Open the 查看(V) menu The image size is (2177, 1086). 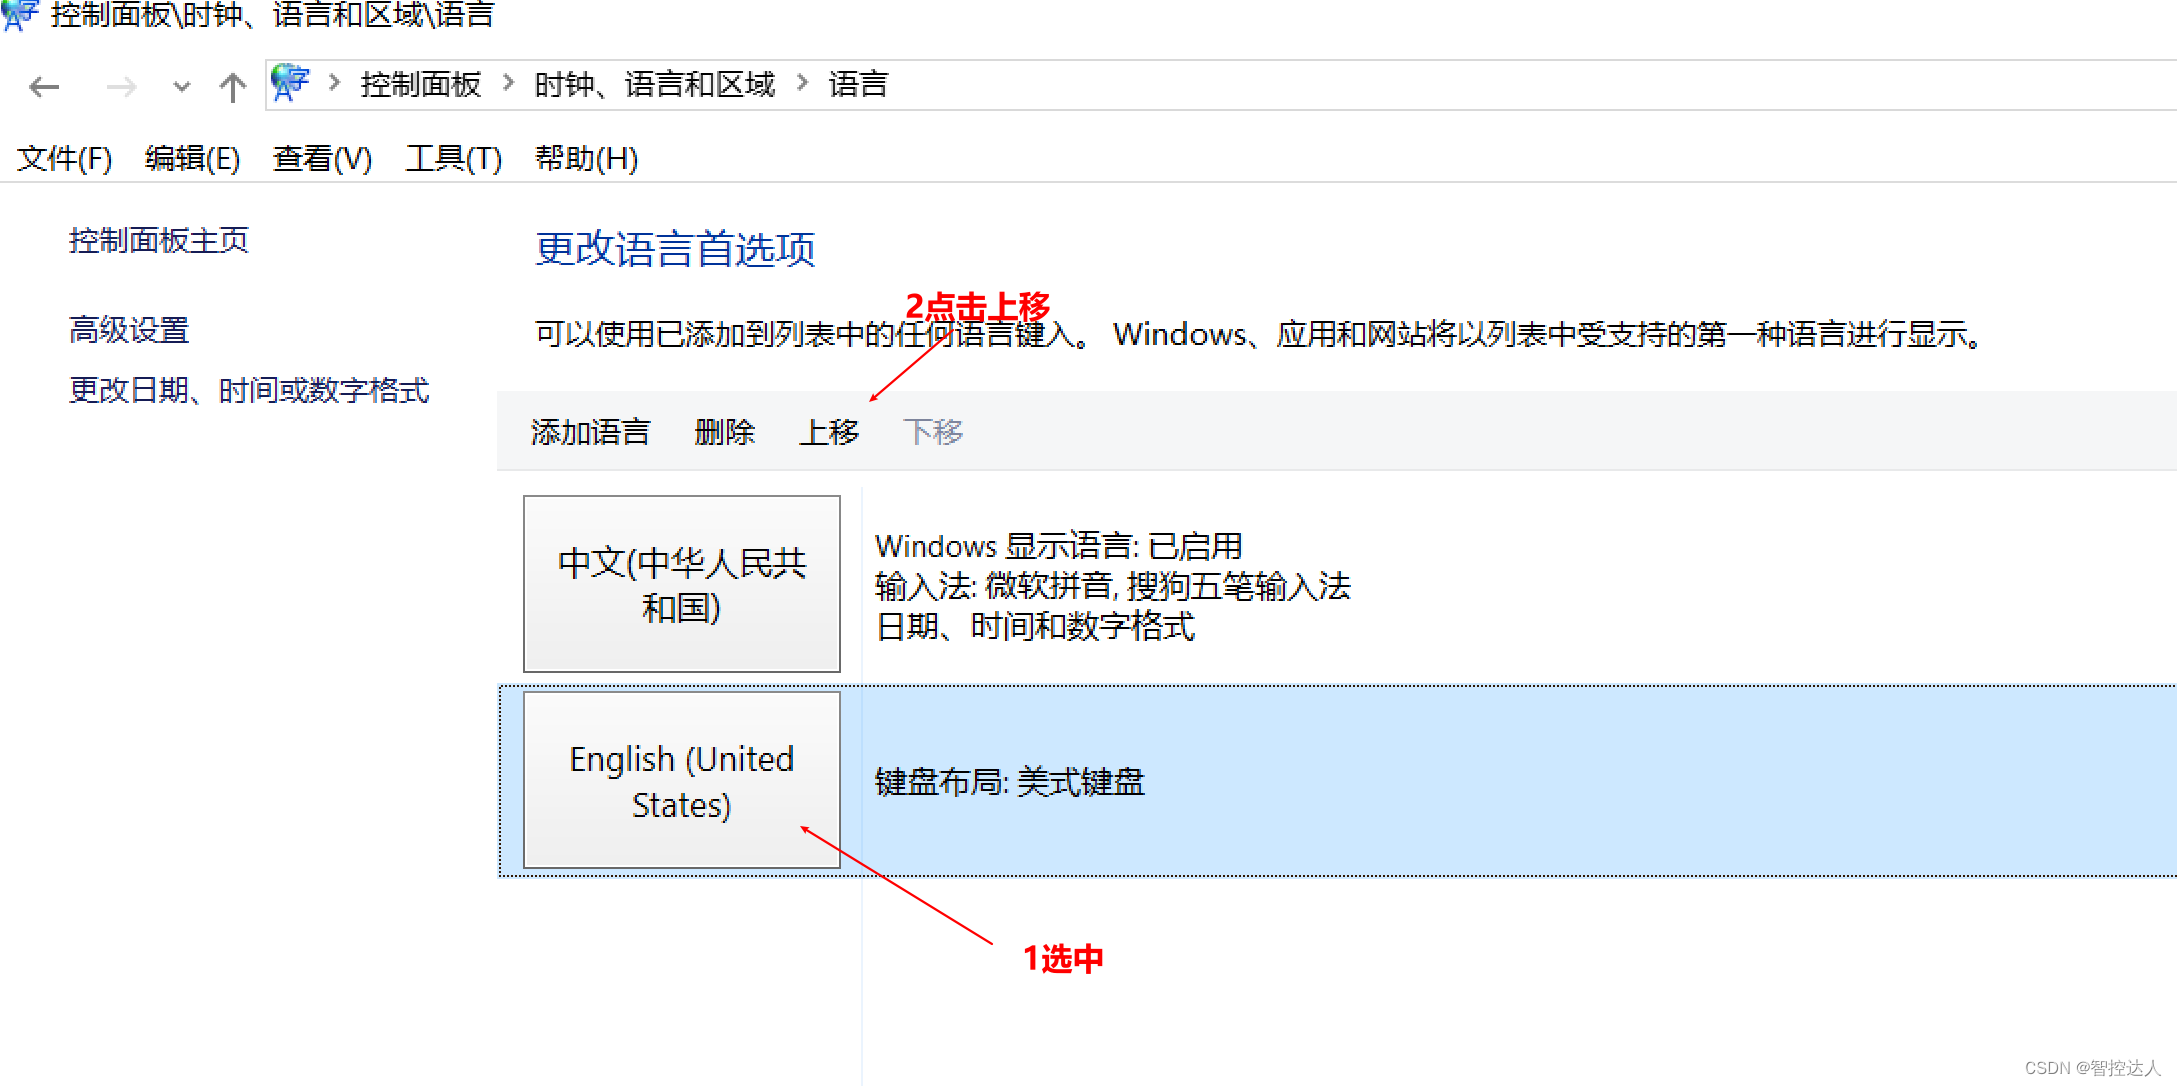pos(322,158)
